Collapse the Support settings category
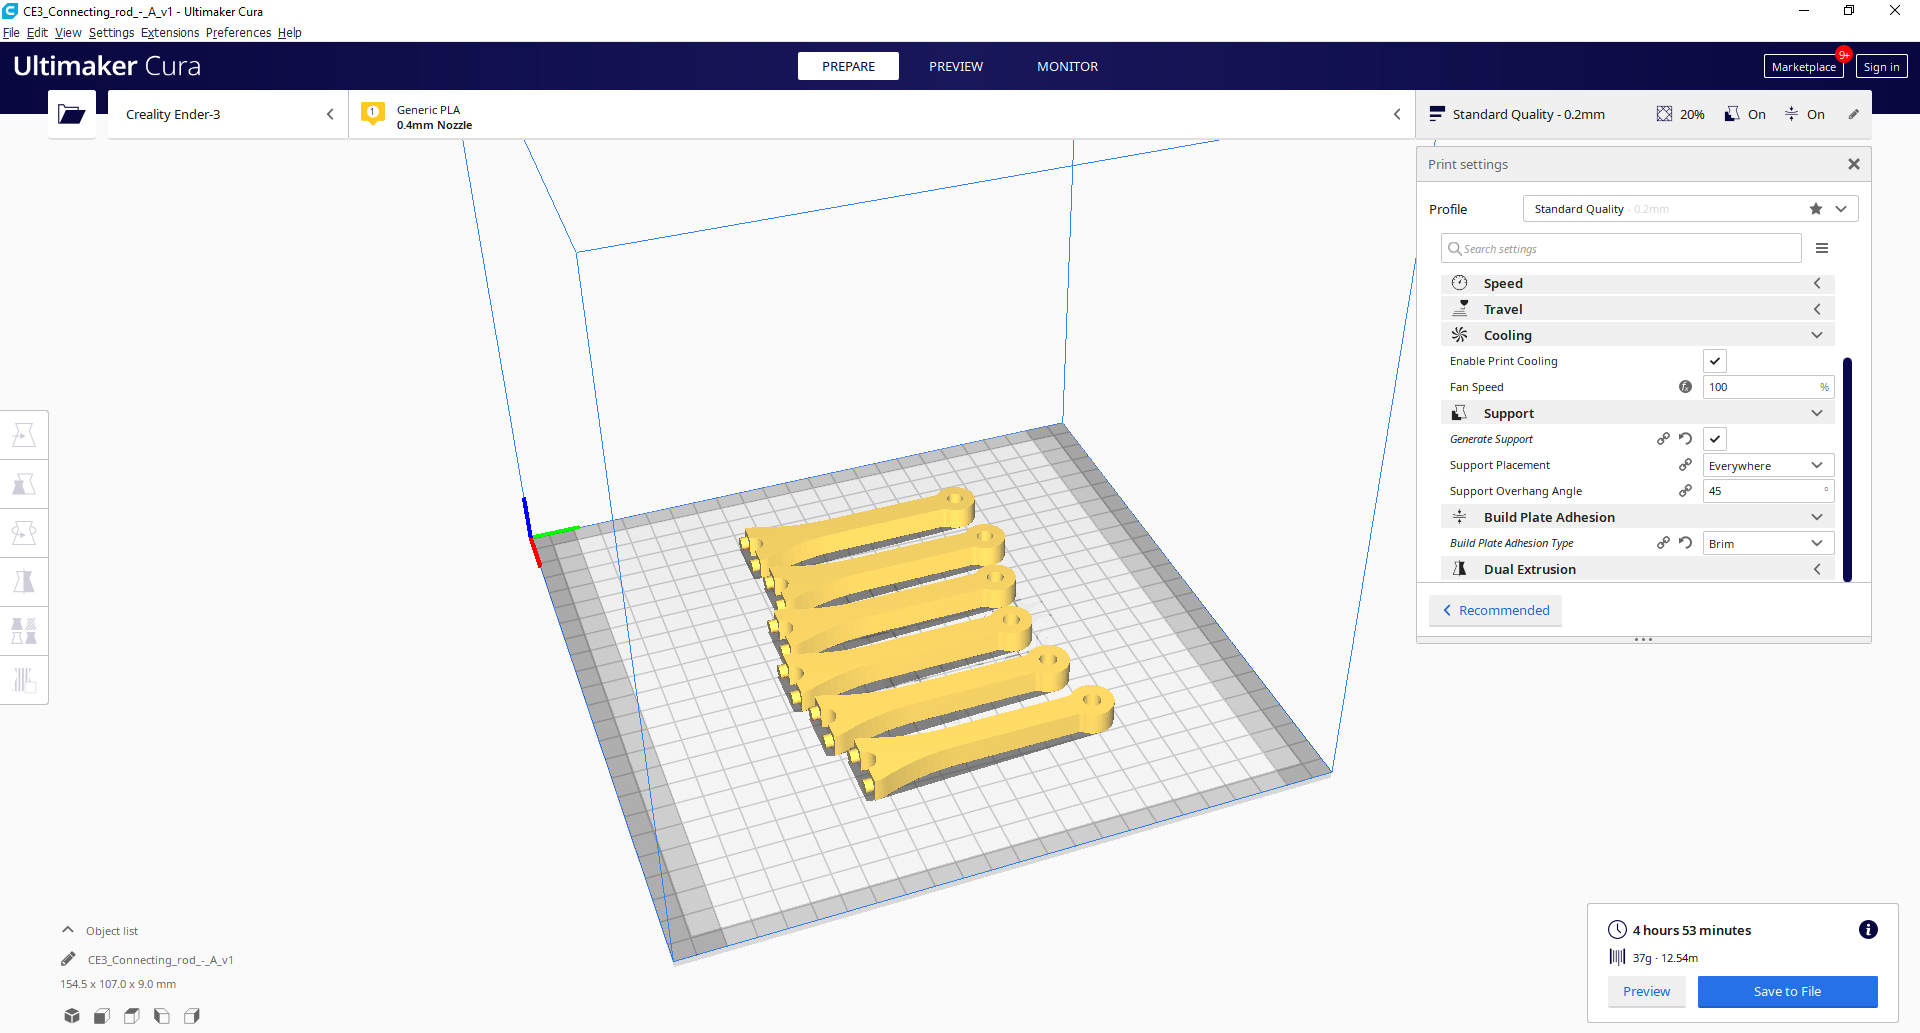The image size is (1920, 1033). coord(1637,413)
